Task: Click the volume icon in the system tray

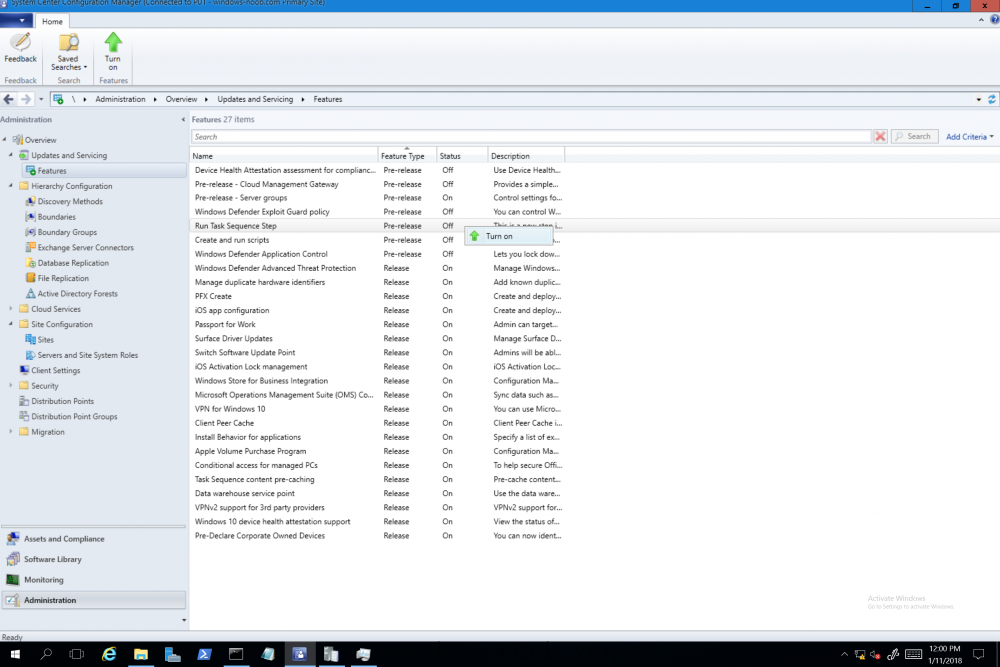Action: pyautogui.click(x=876, y=654)
